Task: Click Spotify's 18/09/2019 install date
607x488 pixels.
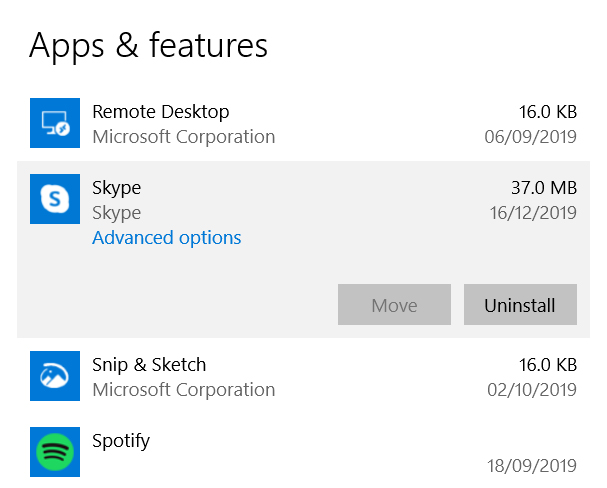Action: click(534, 465)
